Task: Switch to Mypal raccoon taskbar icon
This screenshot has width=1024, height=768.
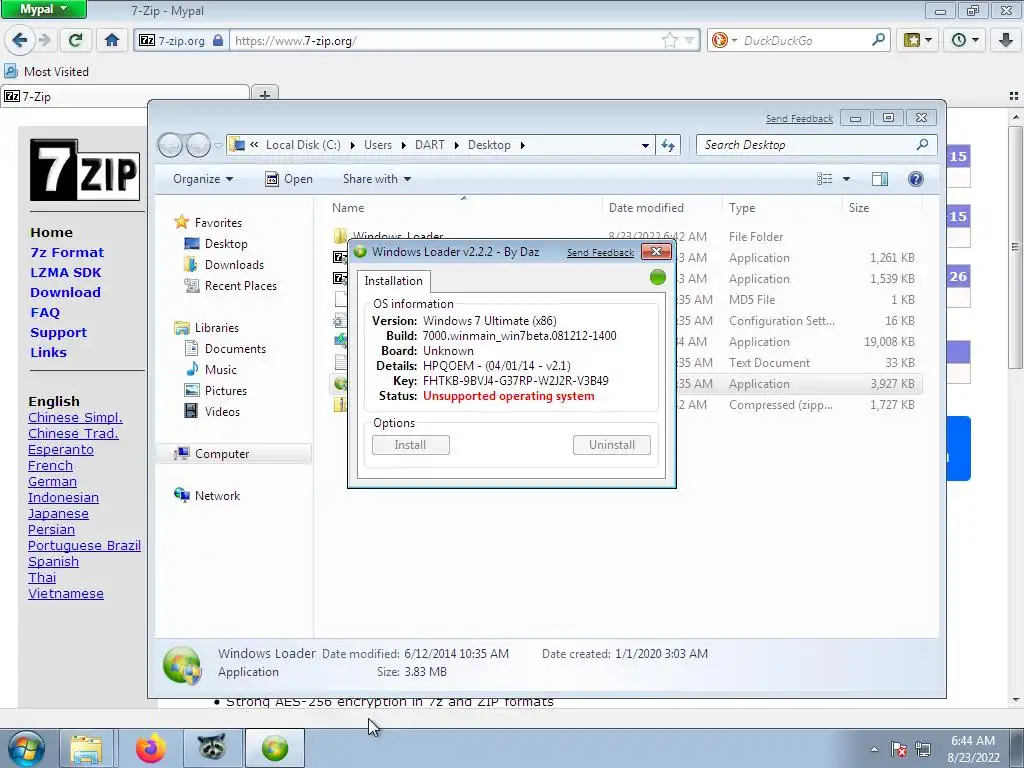Action: pos(212,748)
